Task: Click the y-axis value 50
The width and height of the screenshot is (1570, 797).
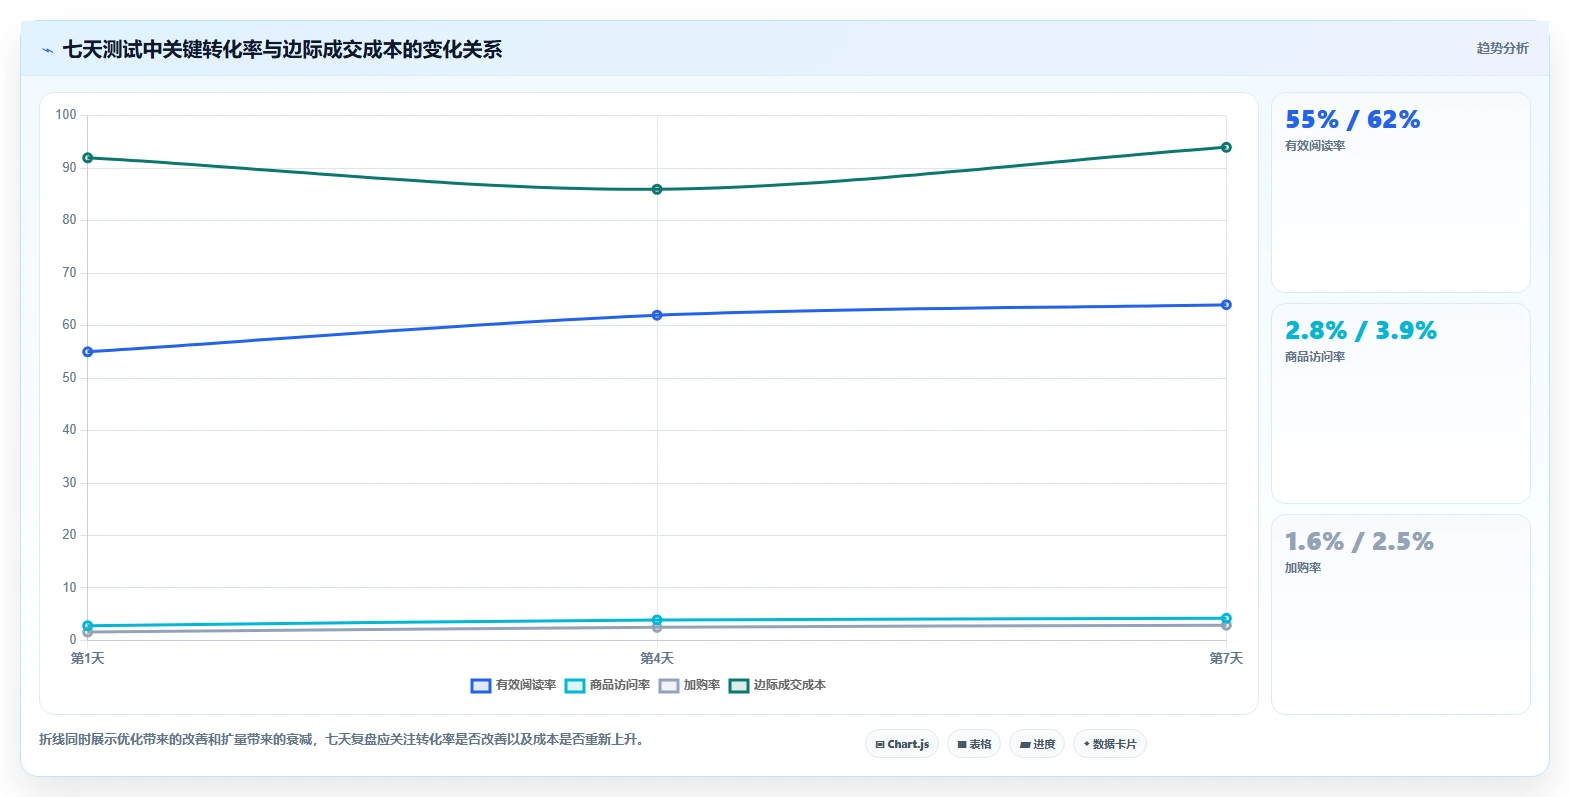Action: (x=69, y=377)
